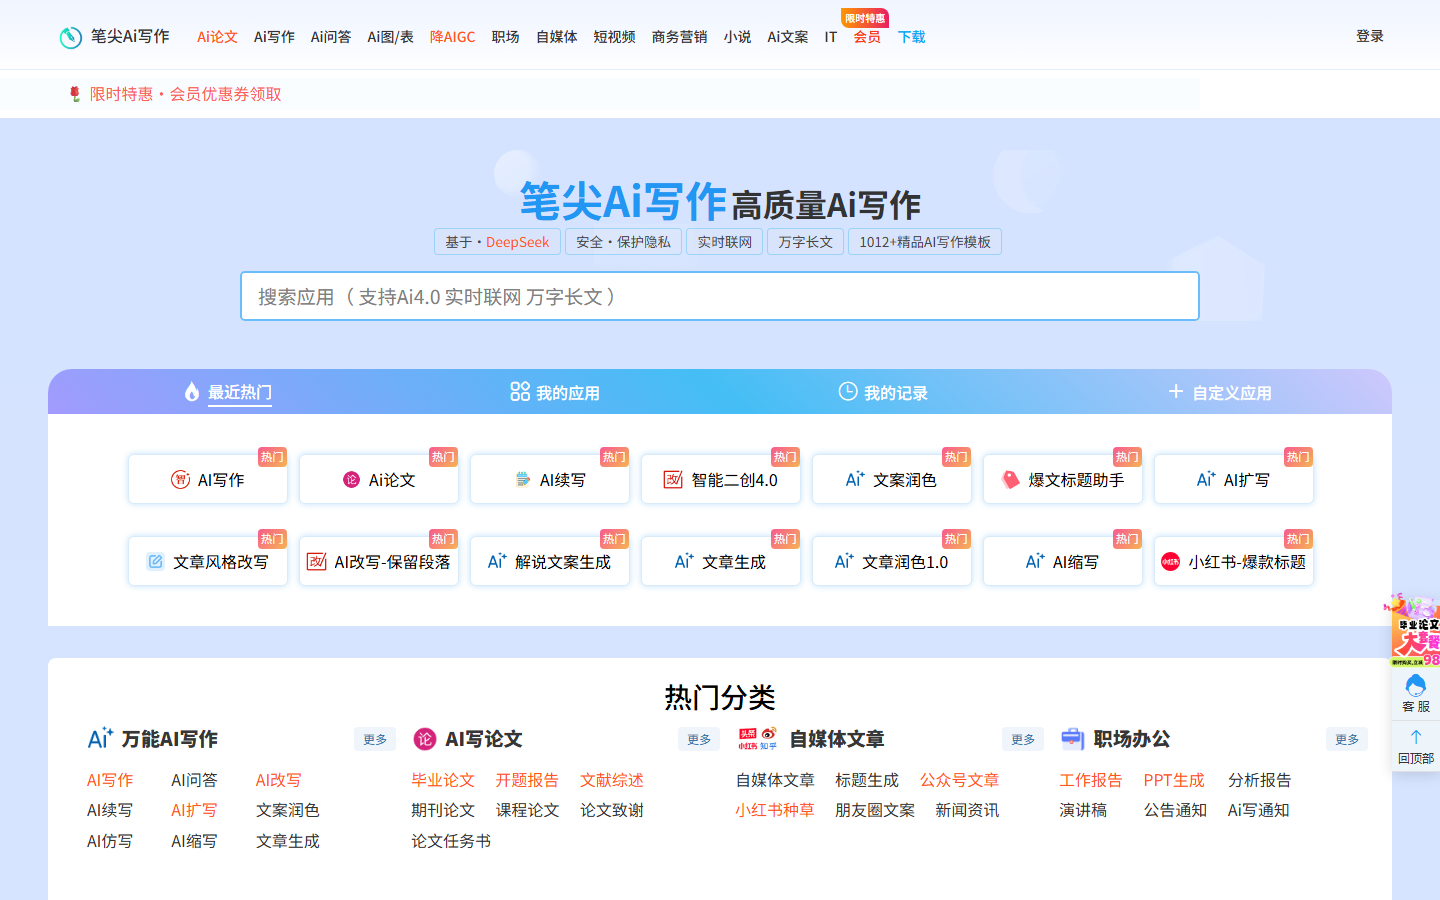Open the Ai论文 nav menu
Viewport: 1440px width, 900px height.
tap(217, 37)
